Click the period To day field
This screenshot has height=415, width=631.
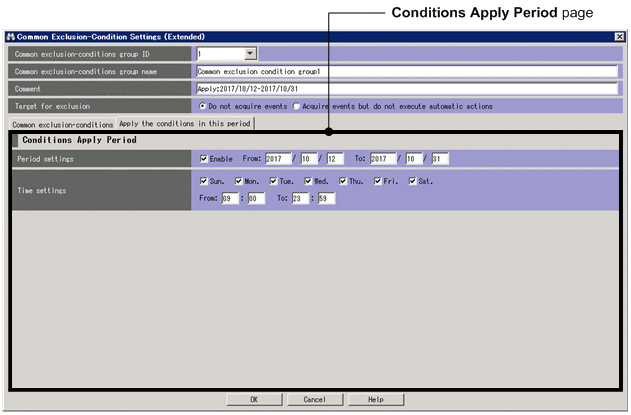(x=439, y=158)
